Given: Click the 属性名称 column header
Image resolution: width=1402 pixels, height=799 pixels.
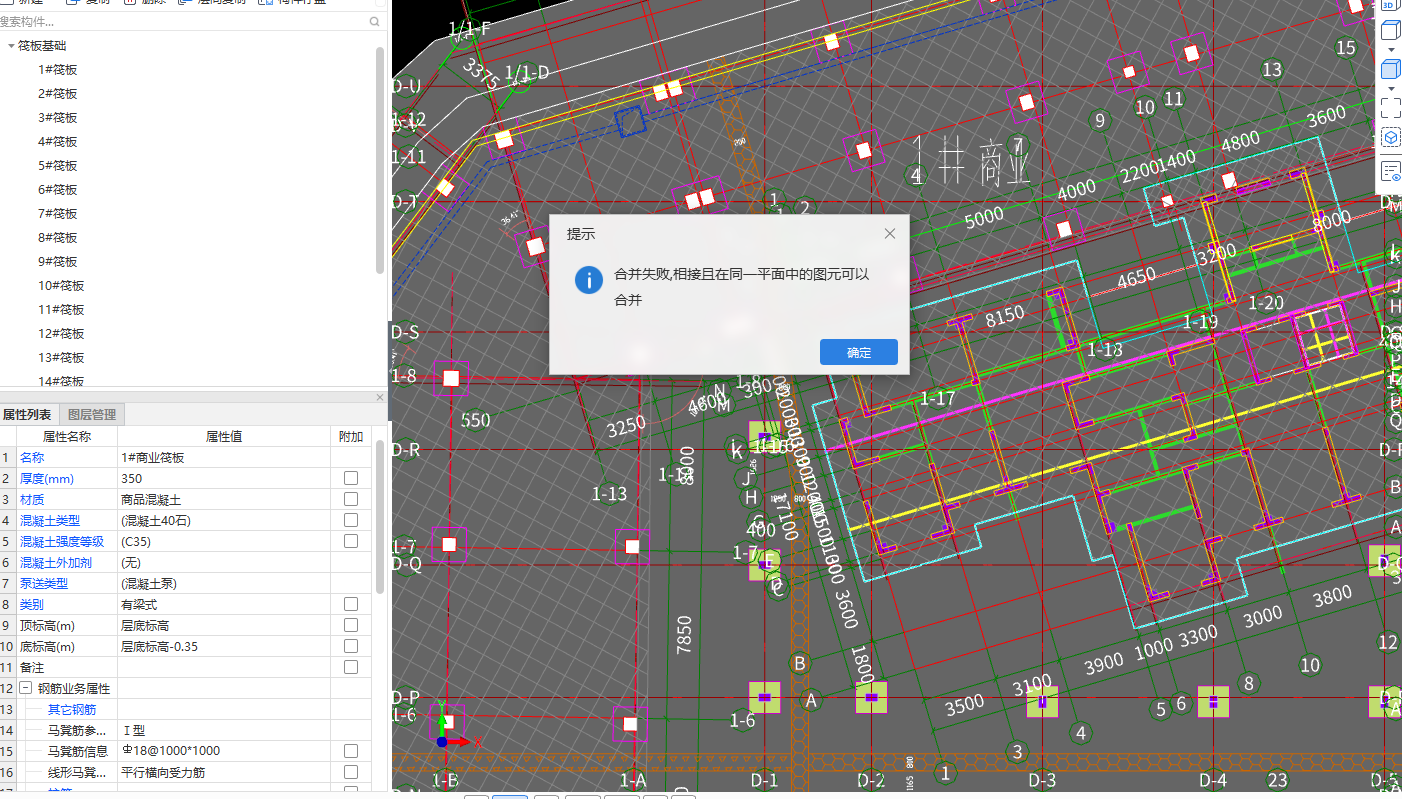Looking at the screenshot, I should tap(67, 436).
